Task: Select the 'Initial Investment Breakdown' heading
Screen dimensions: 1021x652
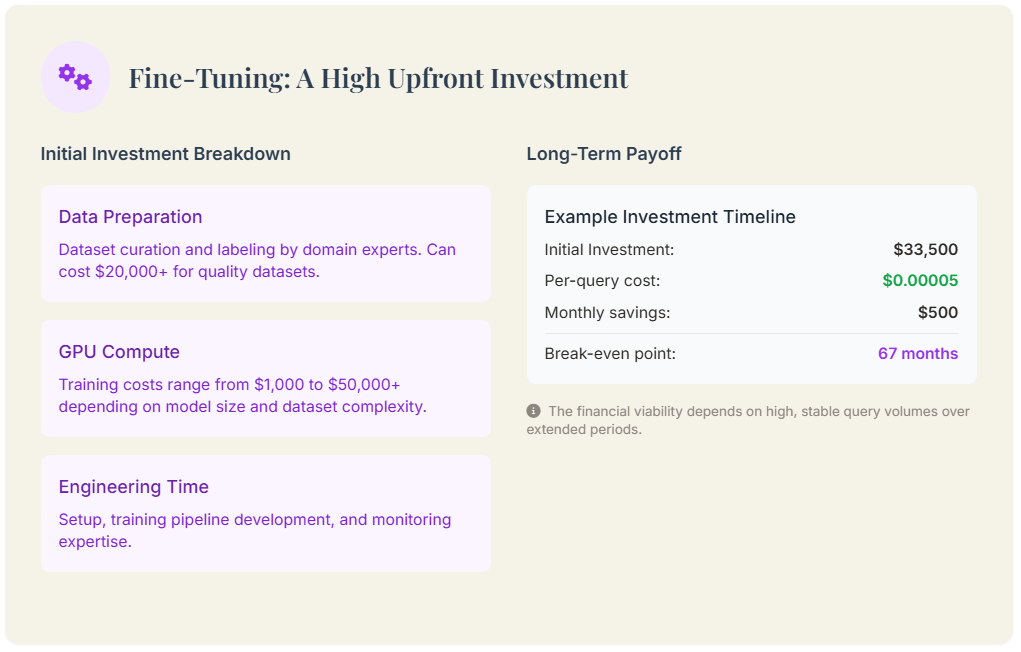Action: coord(165,154)
